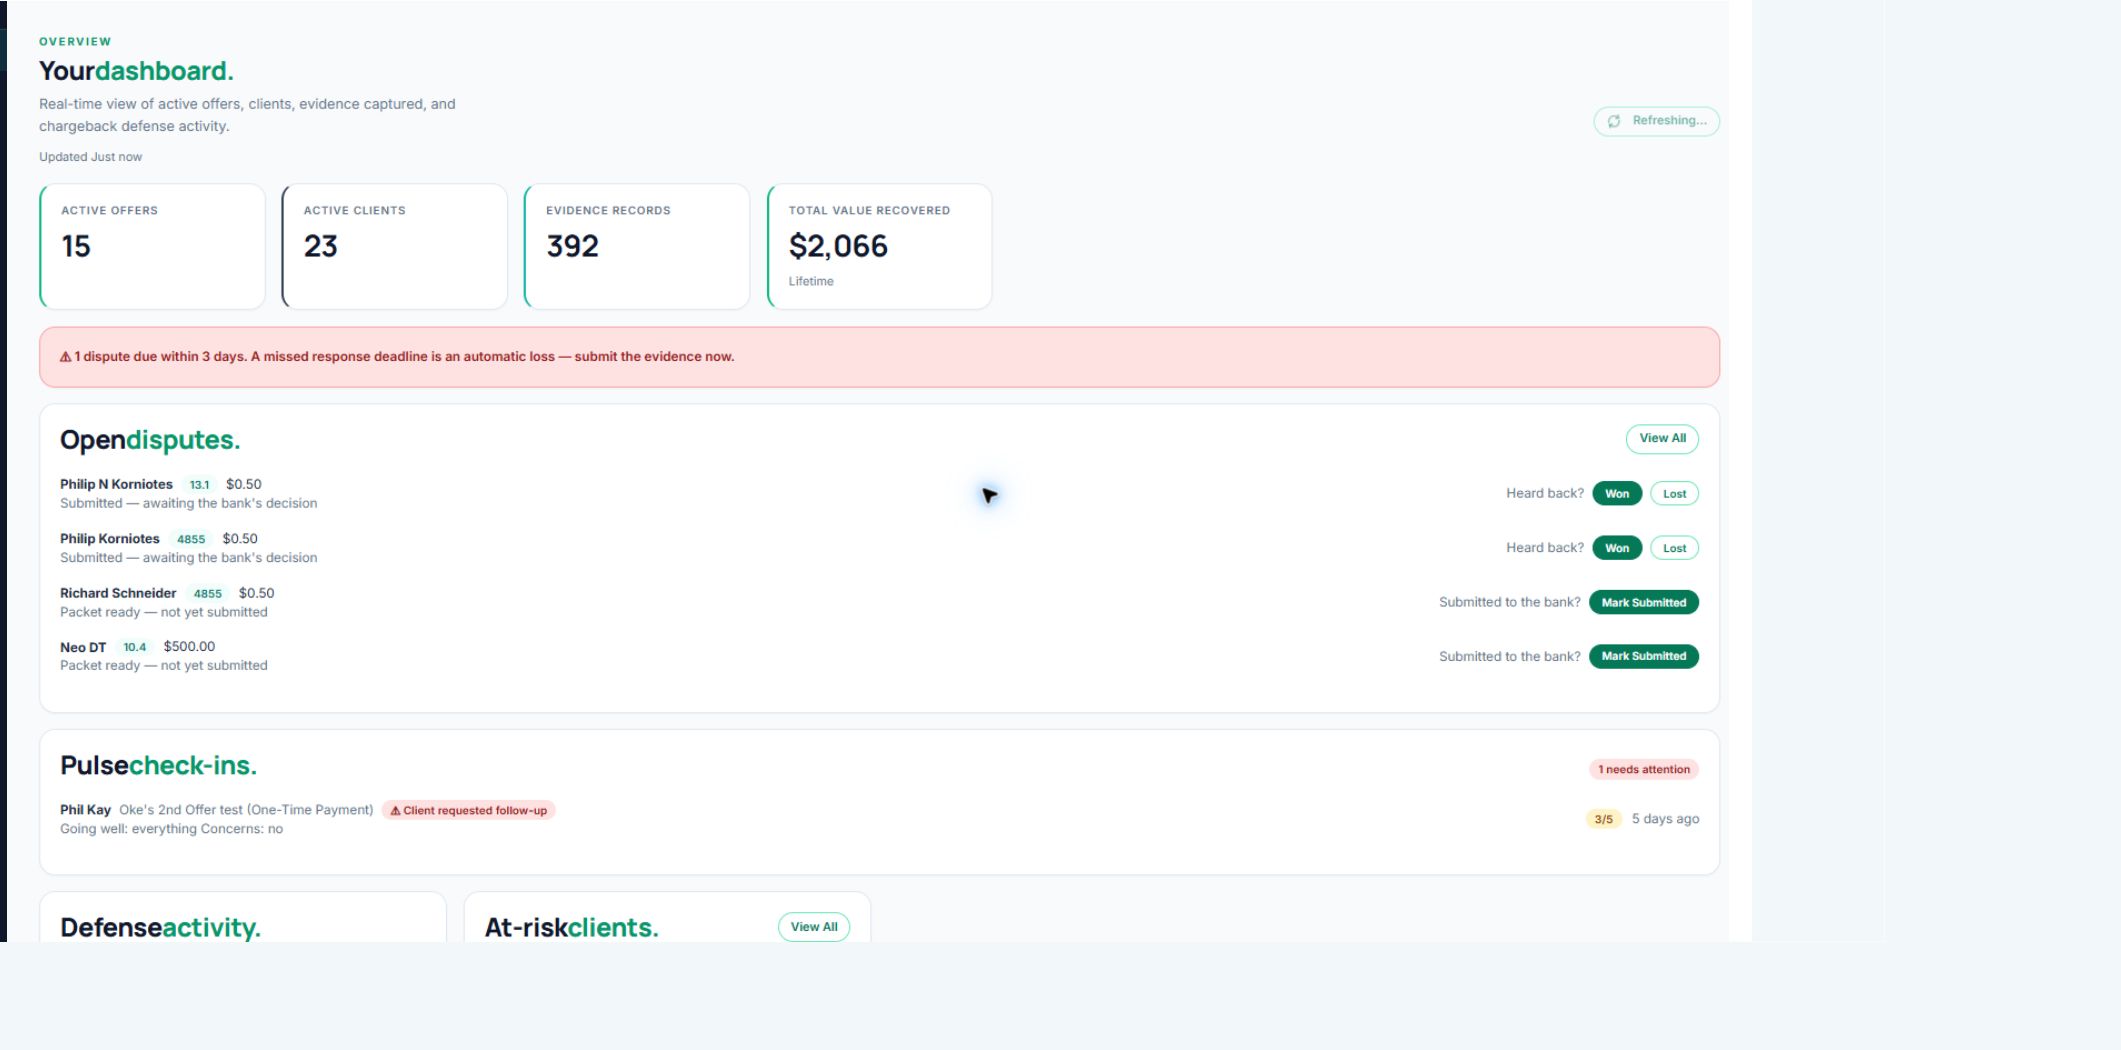Click Oke's 2nd Offer test label
The width and height of the screenshot is (2121, 1050).
(x=246, y=810)
